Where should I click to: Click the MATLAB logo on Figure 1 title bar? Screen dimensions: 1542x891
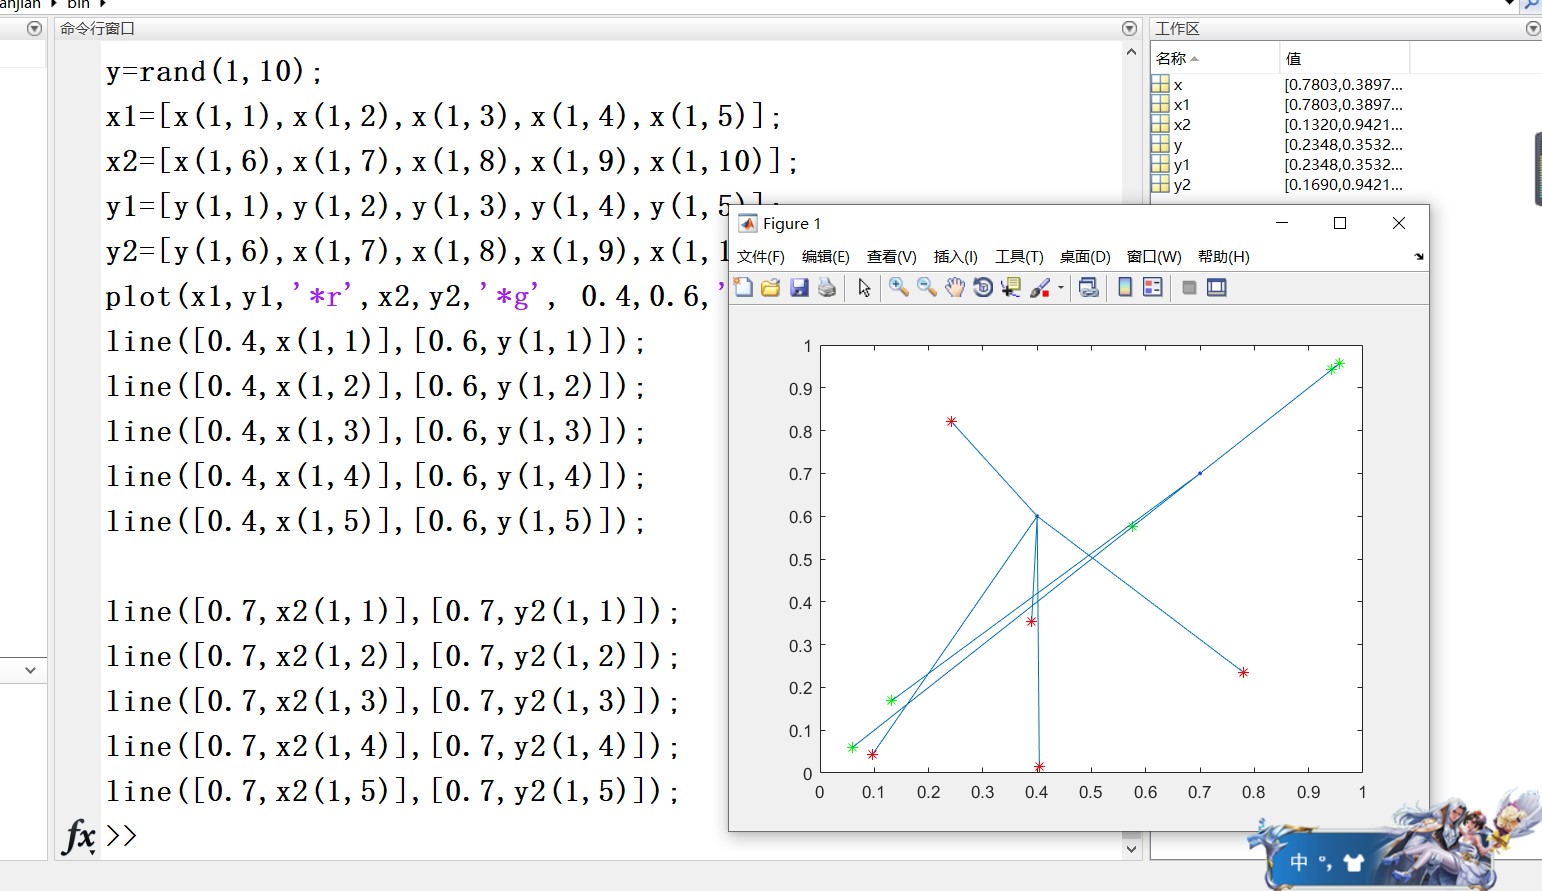(x=748, y=223)
